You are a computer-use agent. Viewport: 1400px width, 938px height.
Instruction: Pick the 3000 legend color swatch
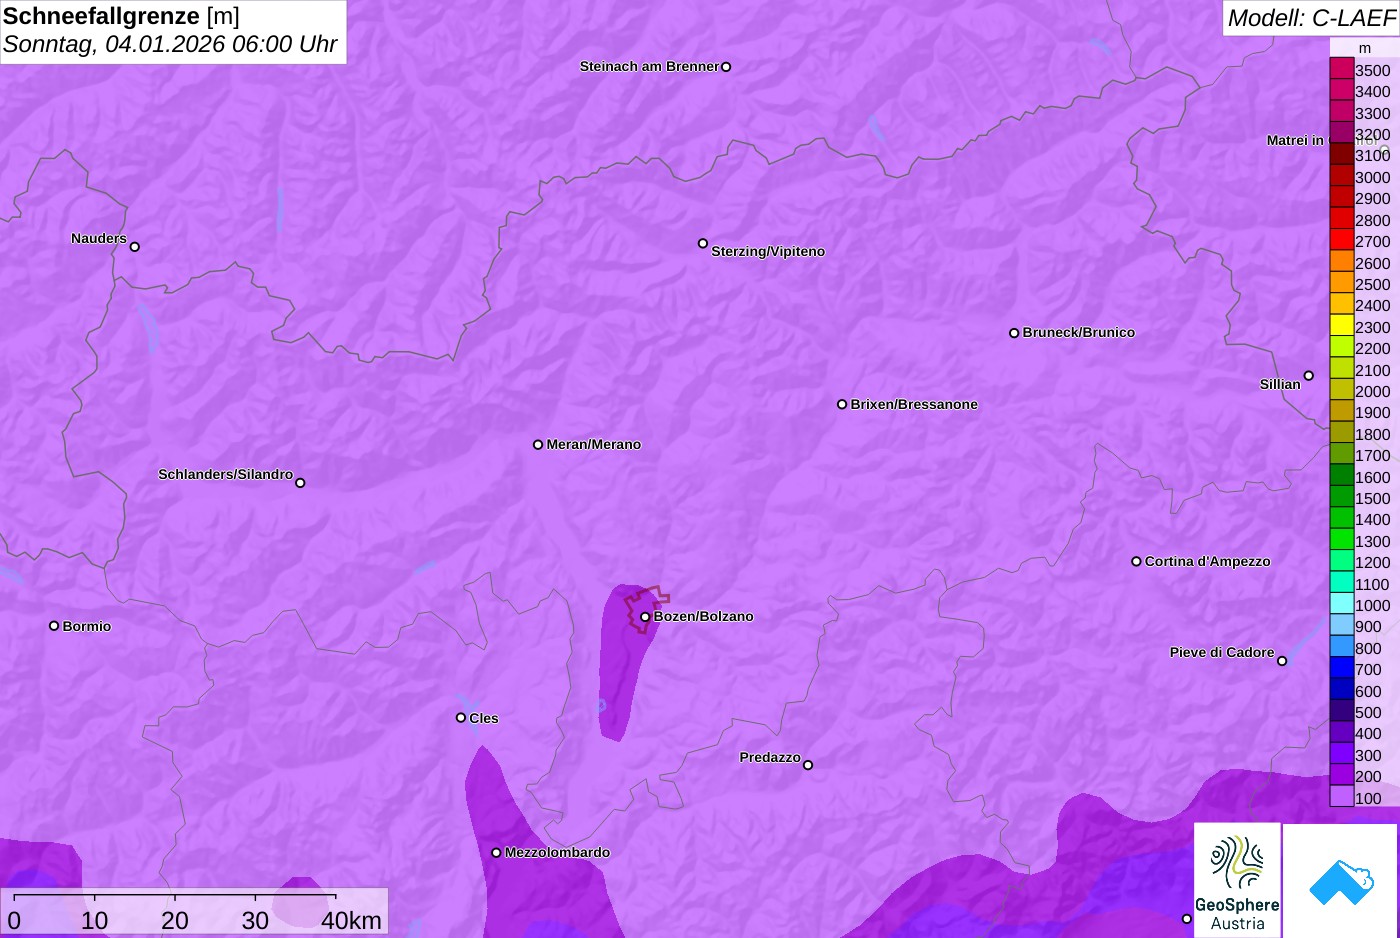point(1341,176)
